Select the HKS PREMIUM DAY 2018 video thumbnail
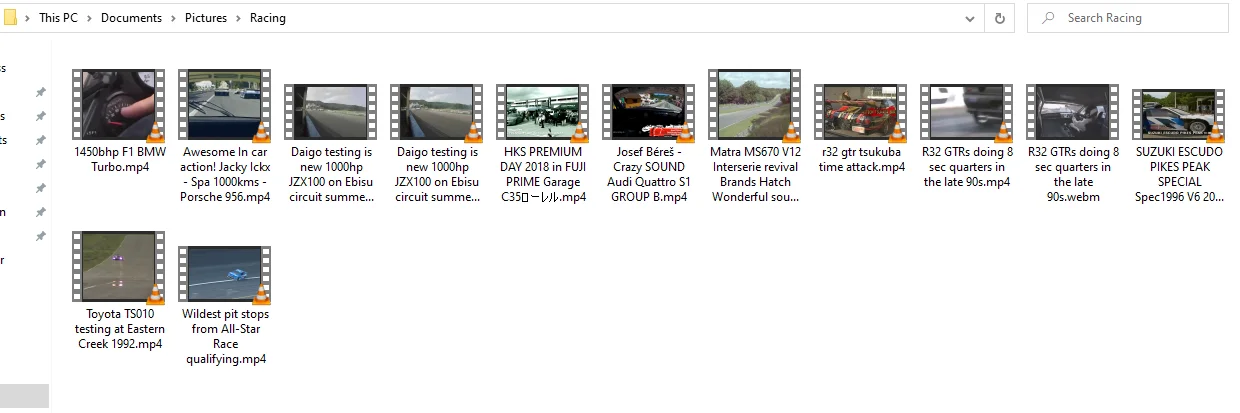This screenshot has height=413, width=1240. click(543, 111)
